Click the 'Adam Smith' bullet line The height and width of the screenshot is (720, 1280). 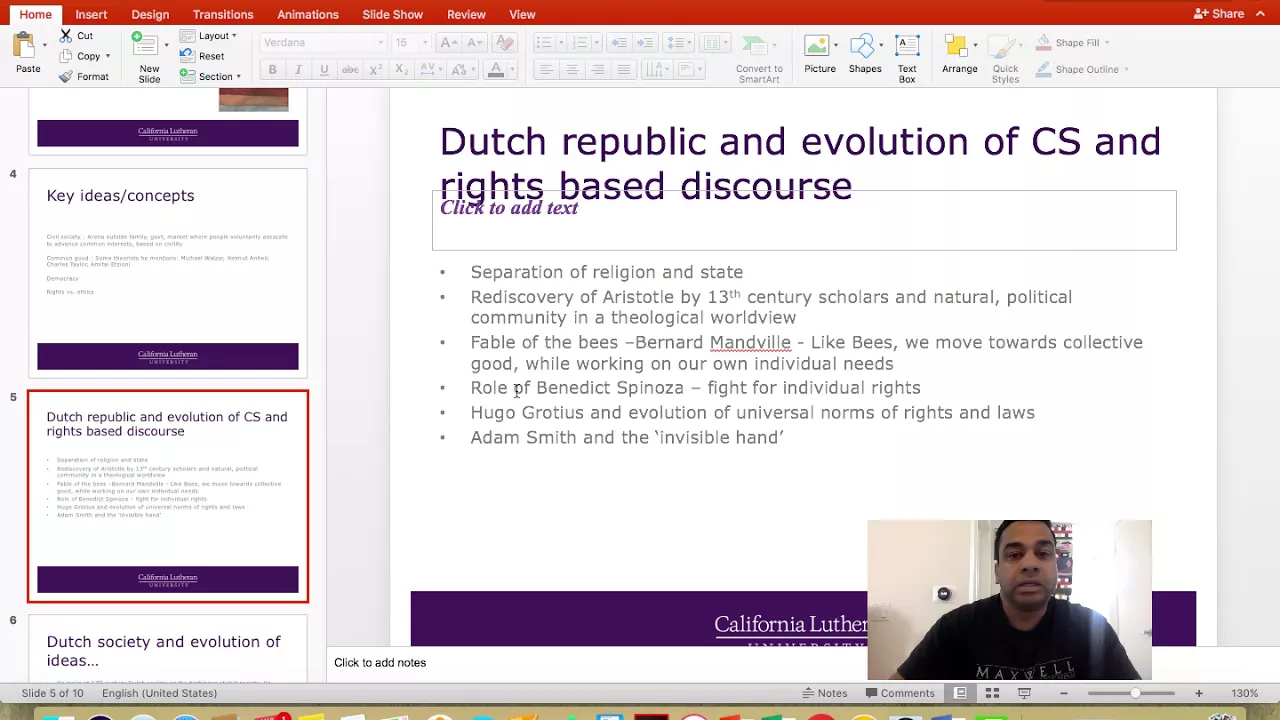(x=627, y=437)
